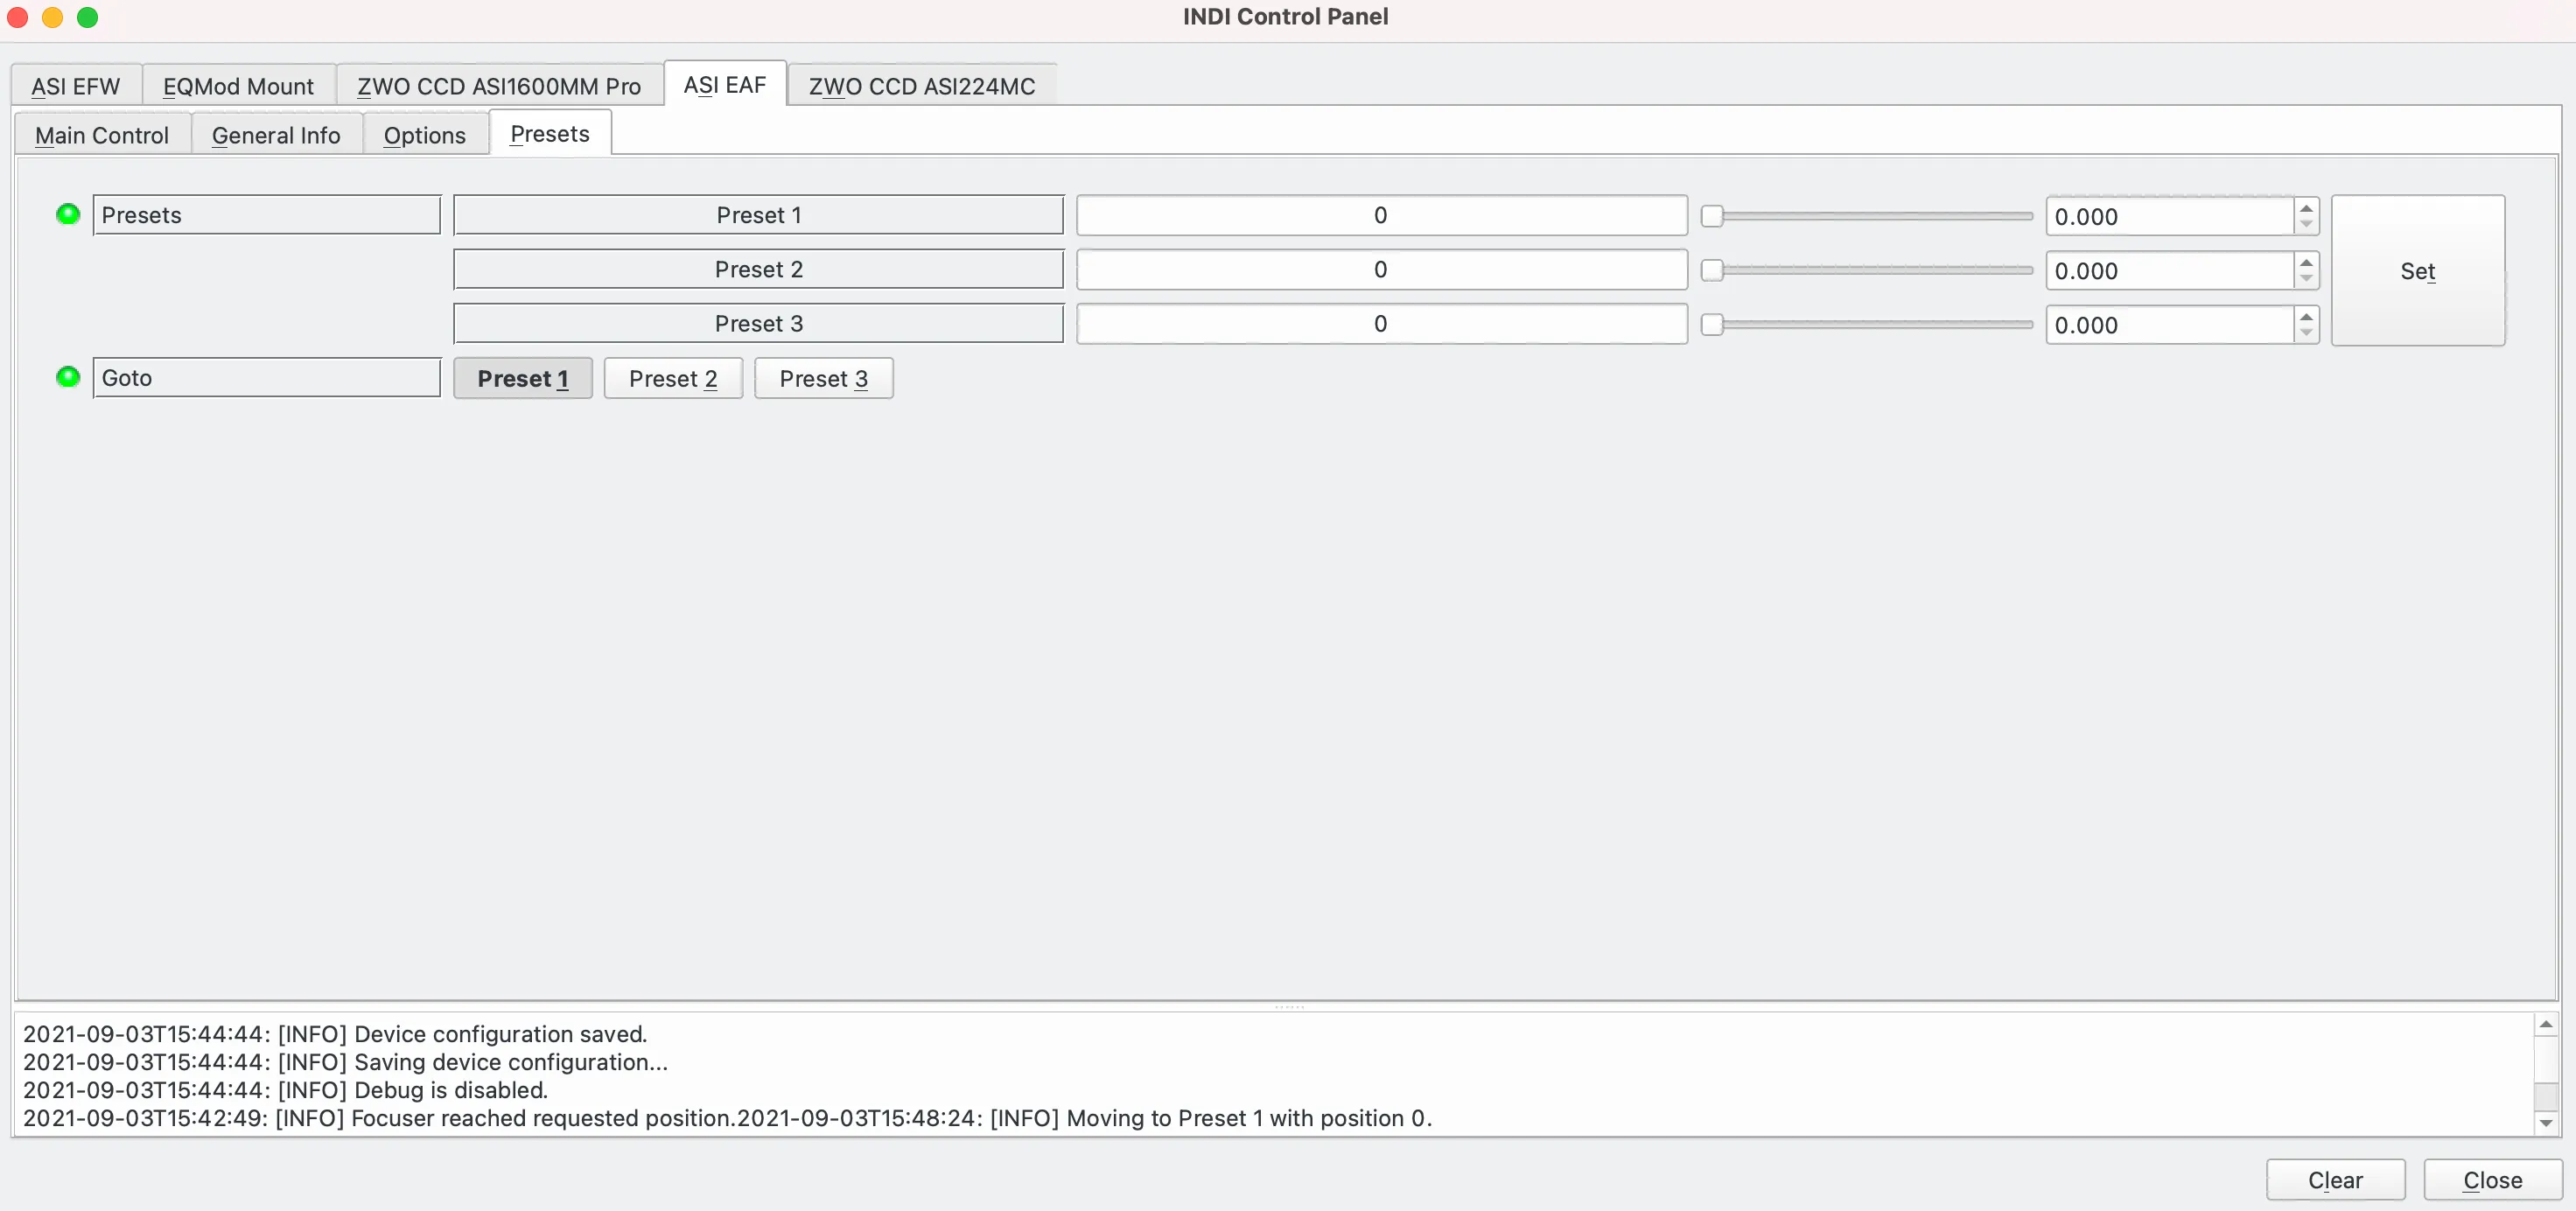Click the Preset 1 slider handle

(x=1712, y=216)
